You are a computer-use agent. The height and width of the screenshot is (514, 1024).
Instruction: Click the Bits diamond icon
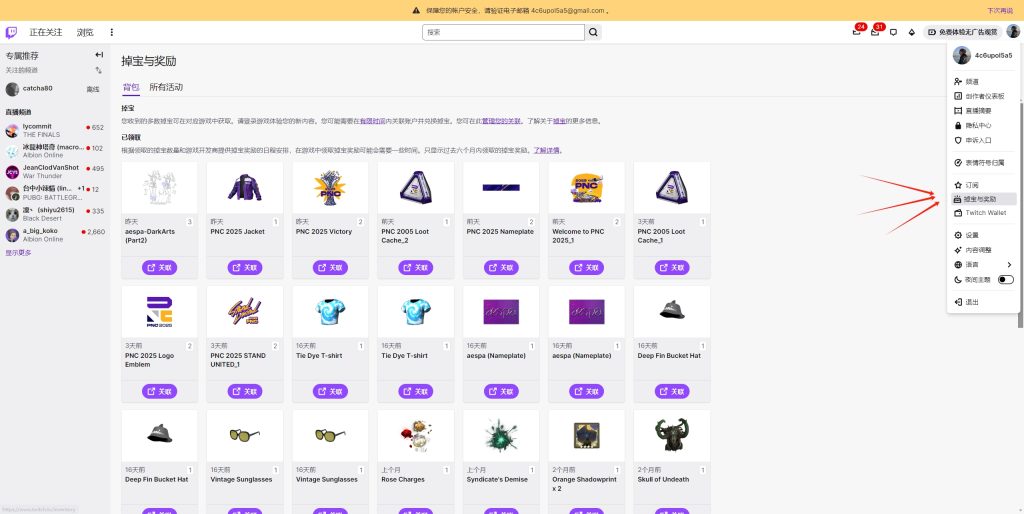(912, 32)
